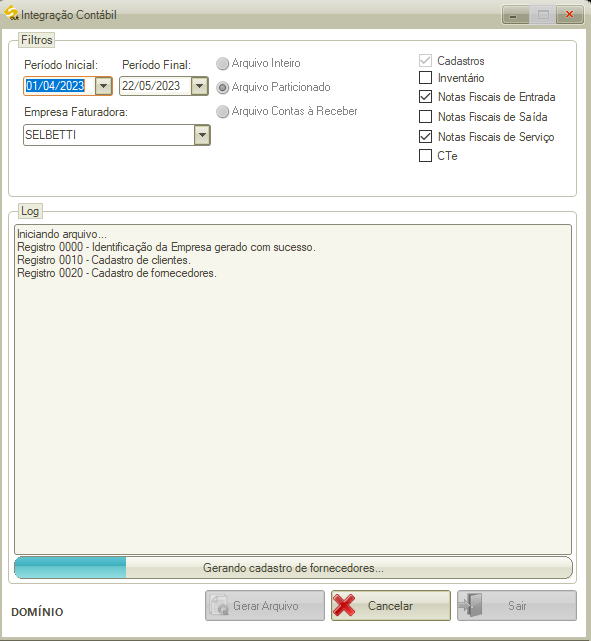Expand the Empresa Faturadora combo box

coord(202,135)
